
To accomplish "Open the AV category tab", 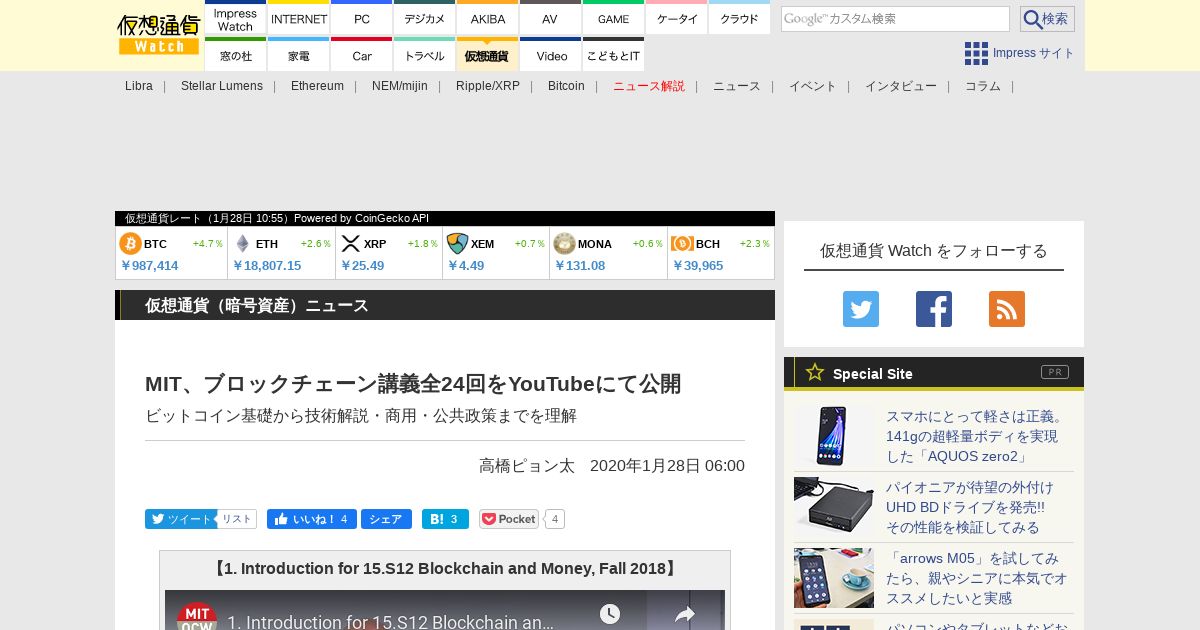I will (550, 19).
